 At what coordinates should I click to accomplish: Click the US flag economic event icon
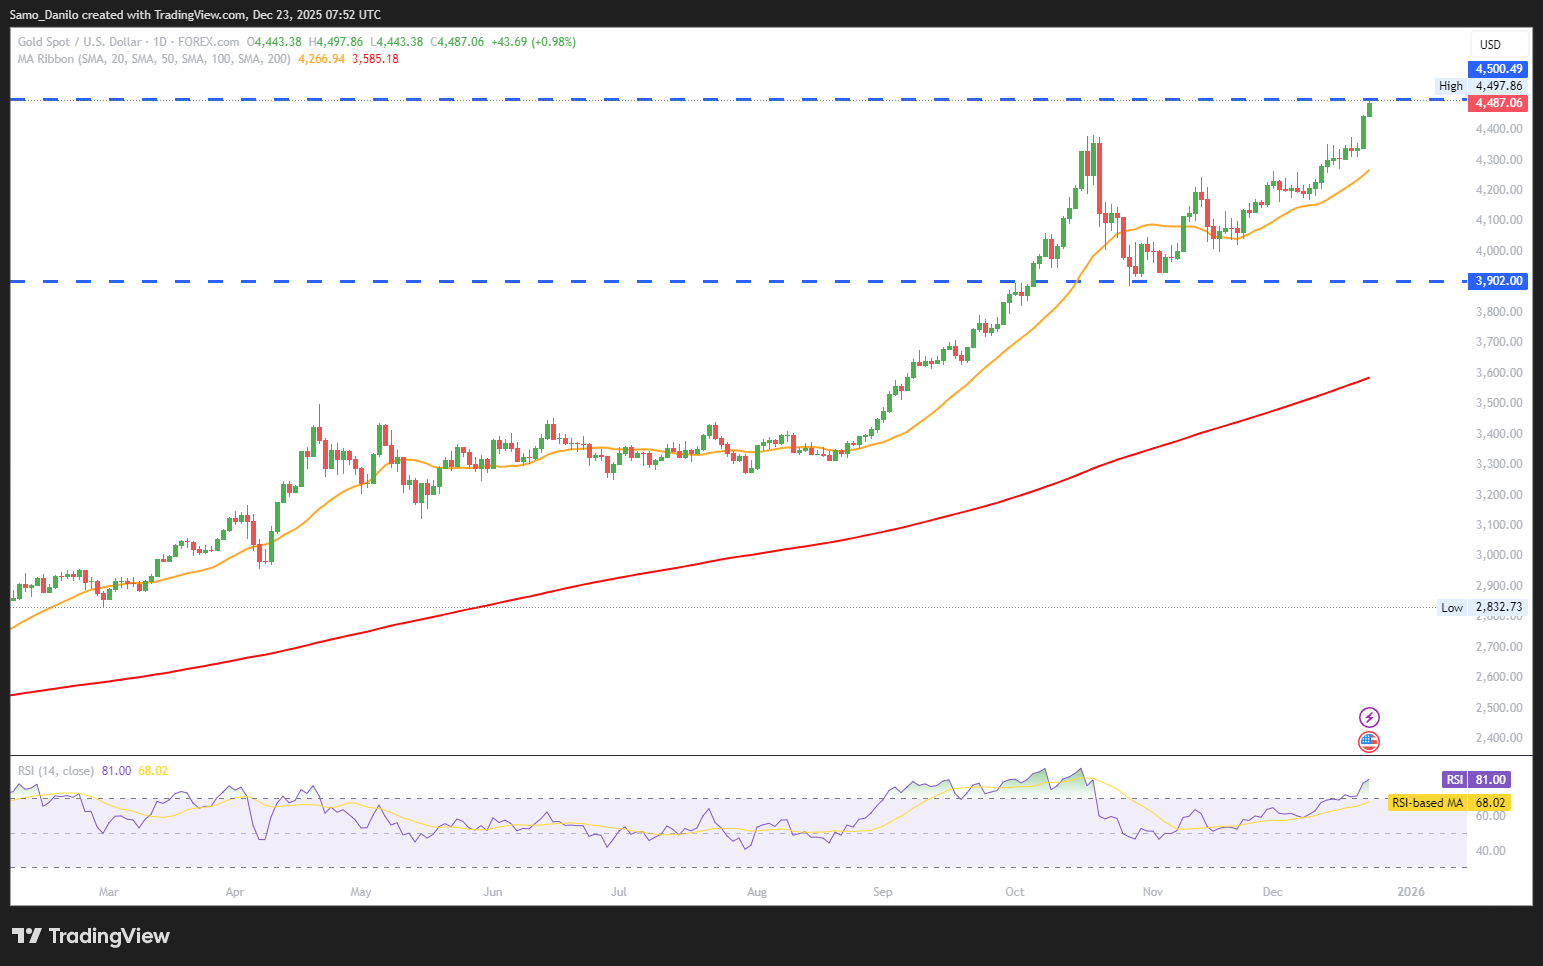click(1369, 742)
